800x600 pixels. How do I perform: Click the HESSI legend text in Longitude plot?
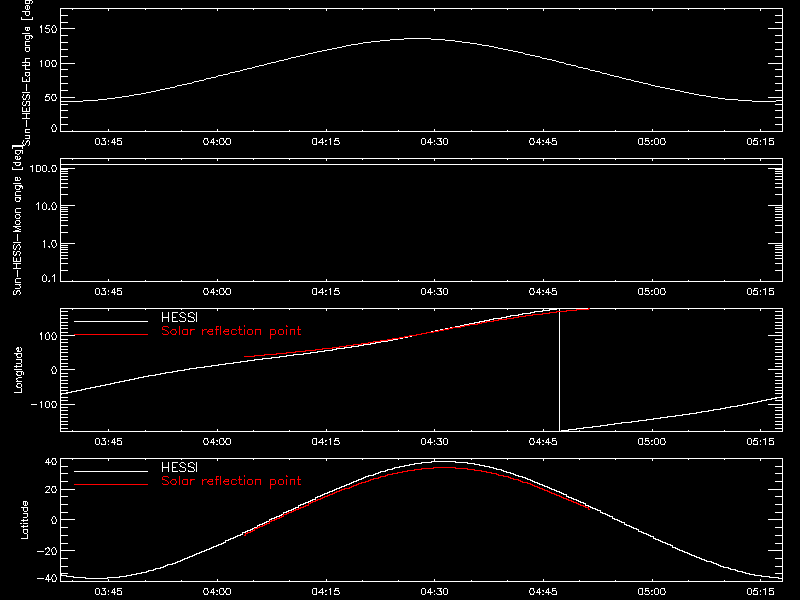click(x=179, y=317)
